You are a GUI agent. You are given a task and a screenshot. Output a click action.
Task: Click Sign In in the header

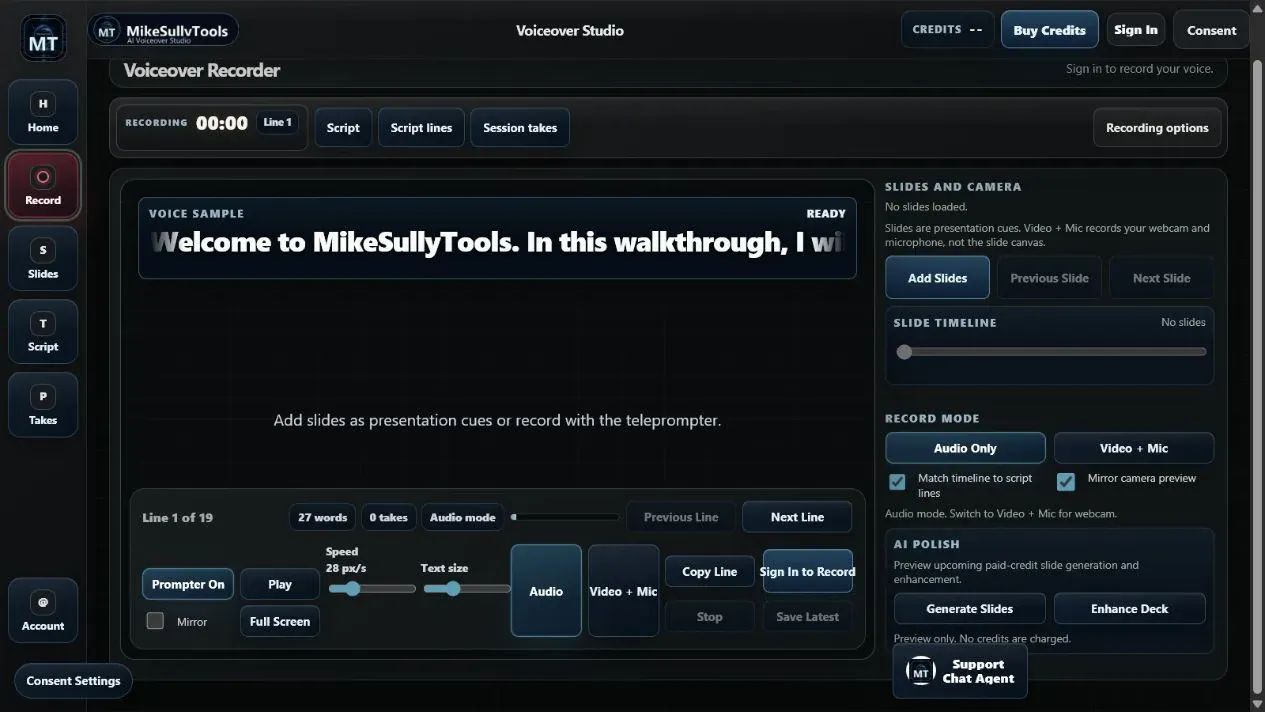[x=1136, y=30]
